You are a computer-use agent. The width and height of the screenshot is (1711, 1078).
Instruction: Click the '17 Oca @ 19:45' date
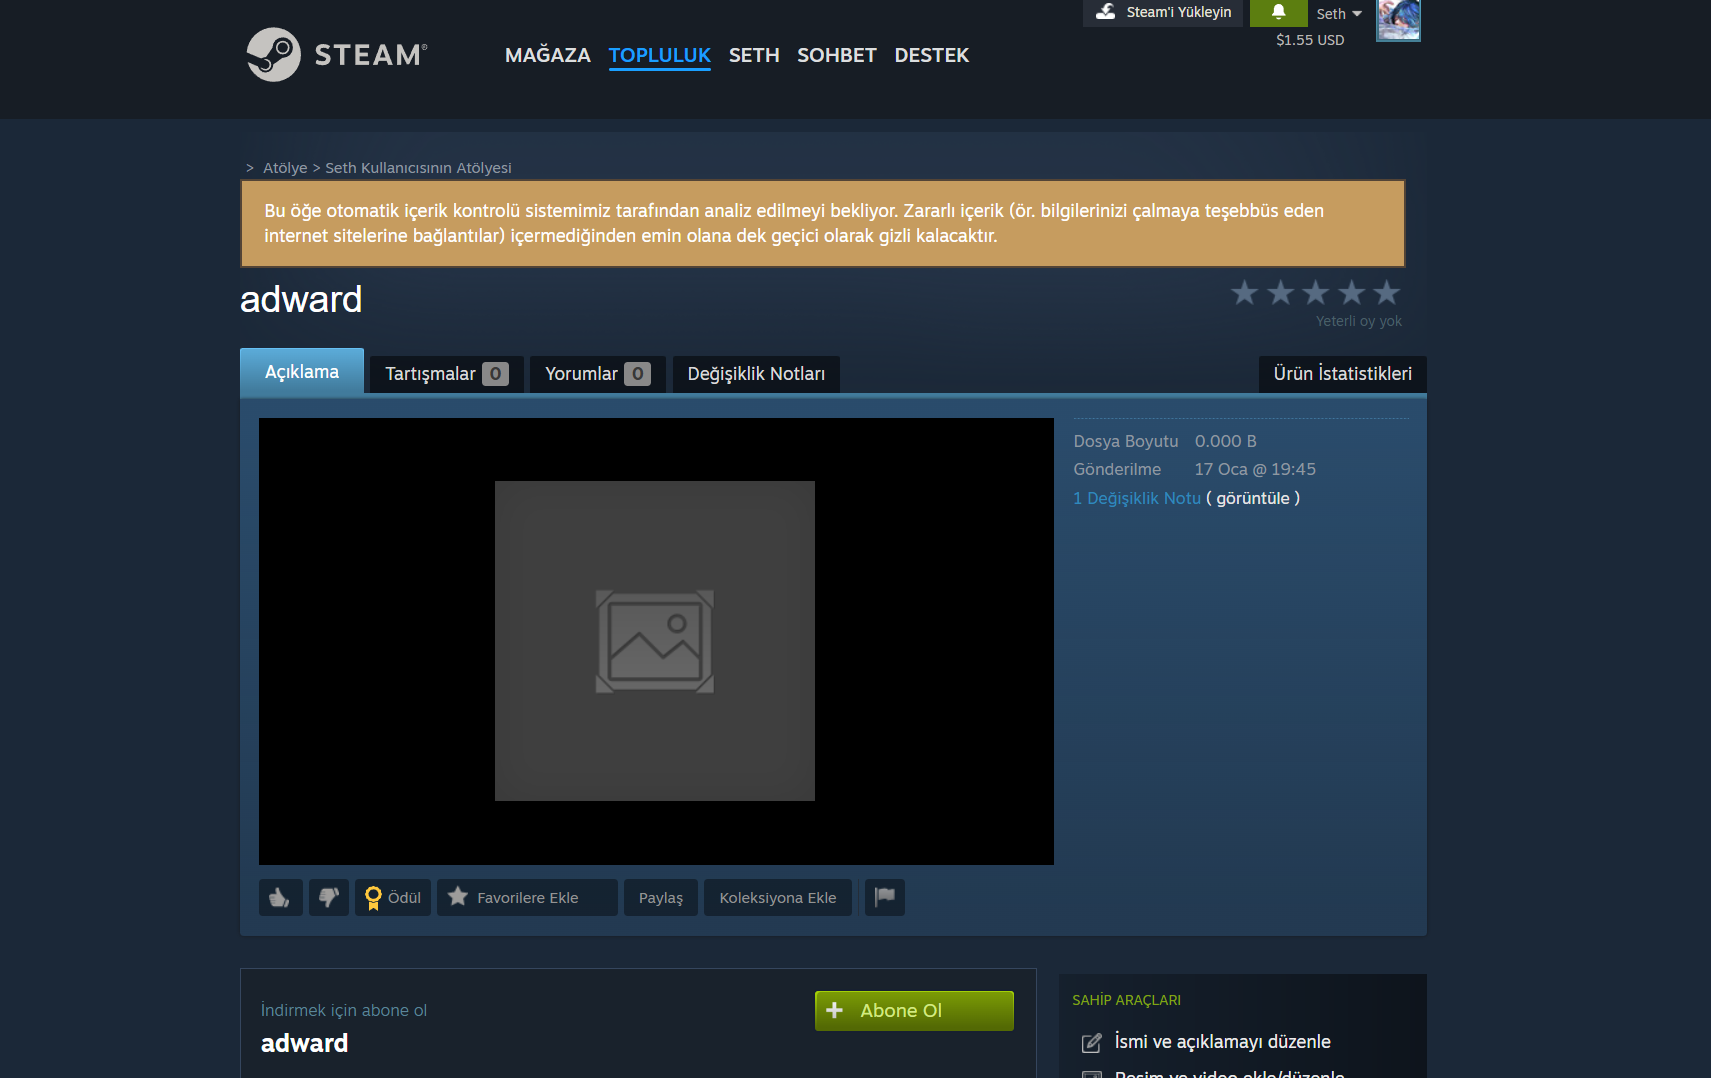pyautogui.click(x=1255, y=469)
